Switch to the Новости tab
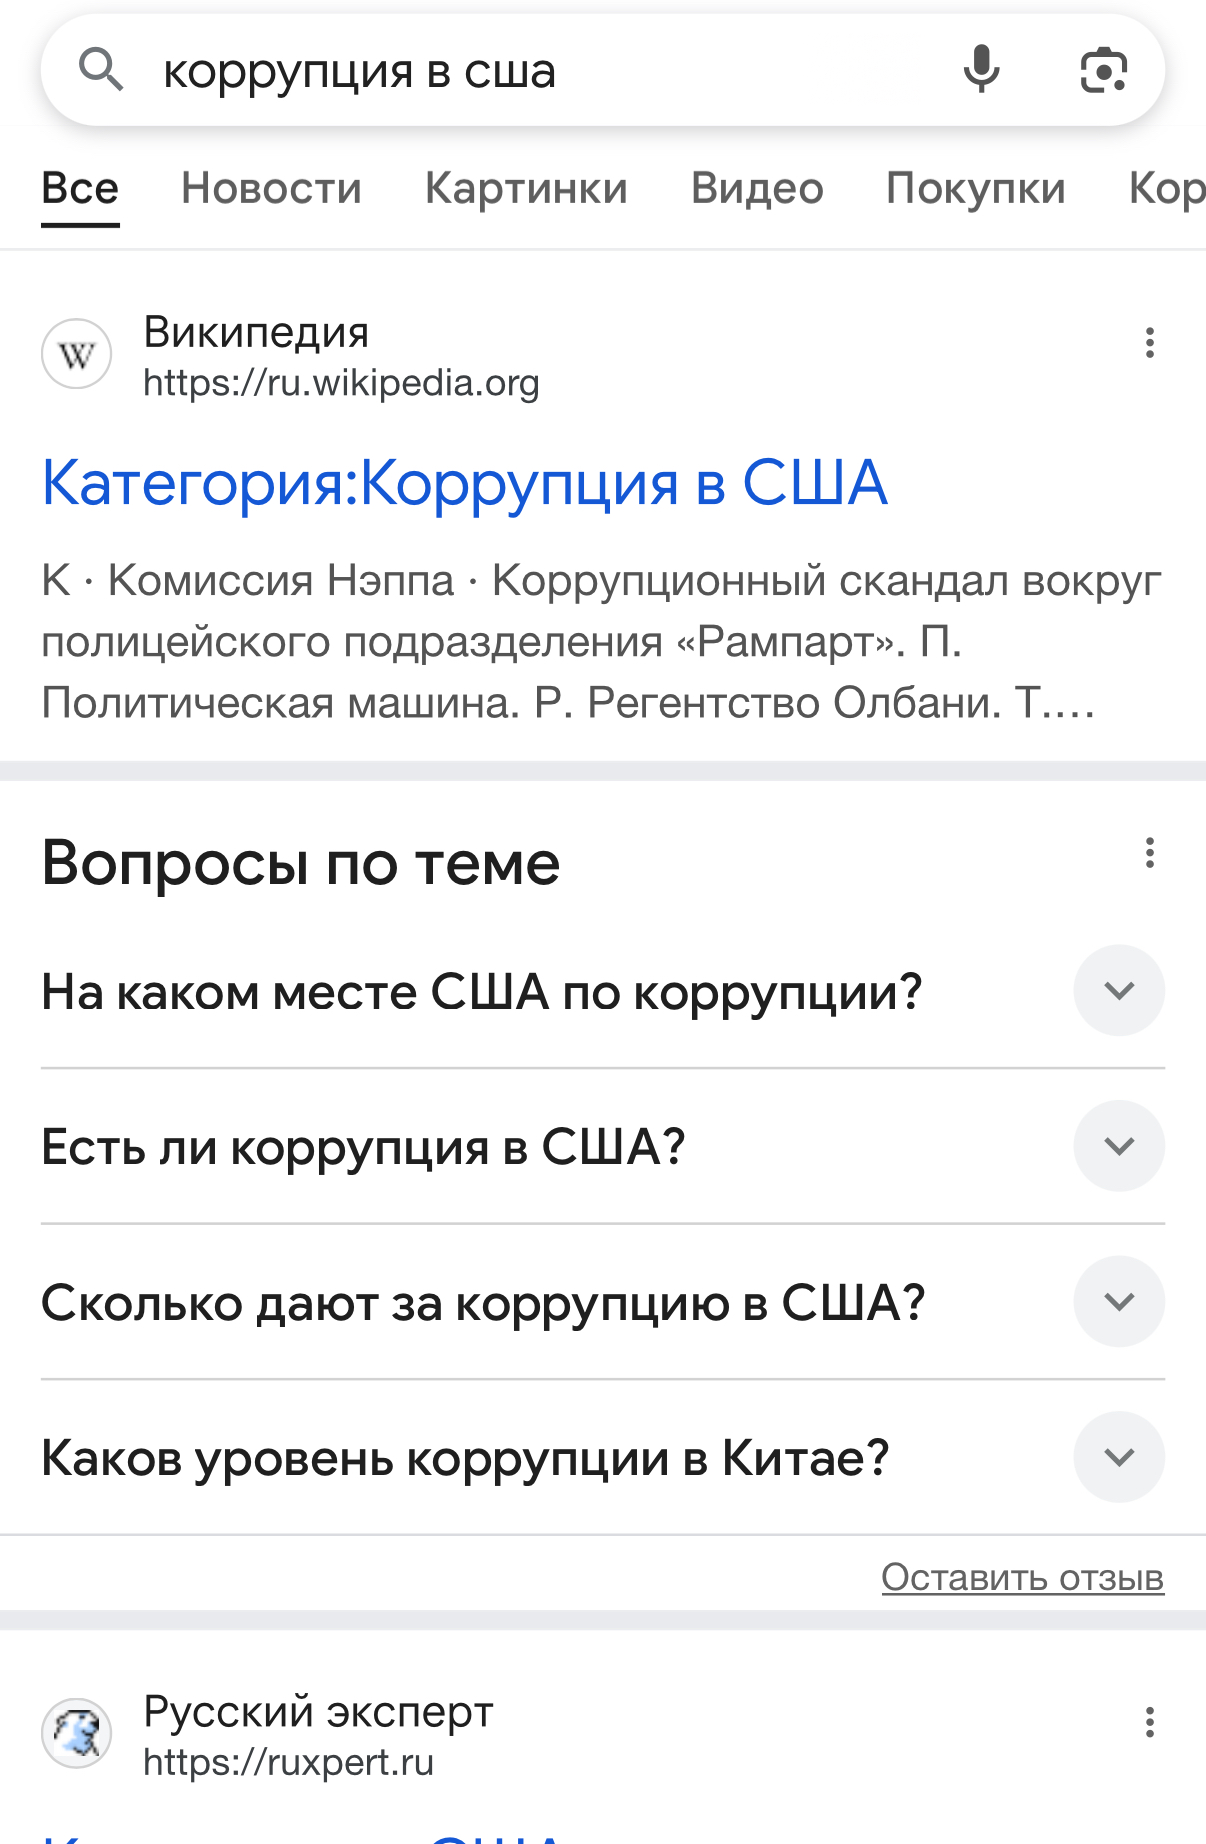The width and height of the screenshot is (1206, 1844). pyautogui.click(x=271, y=188)
